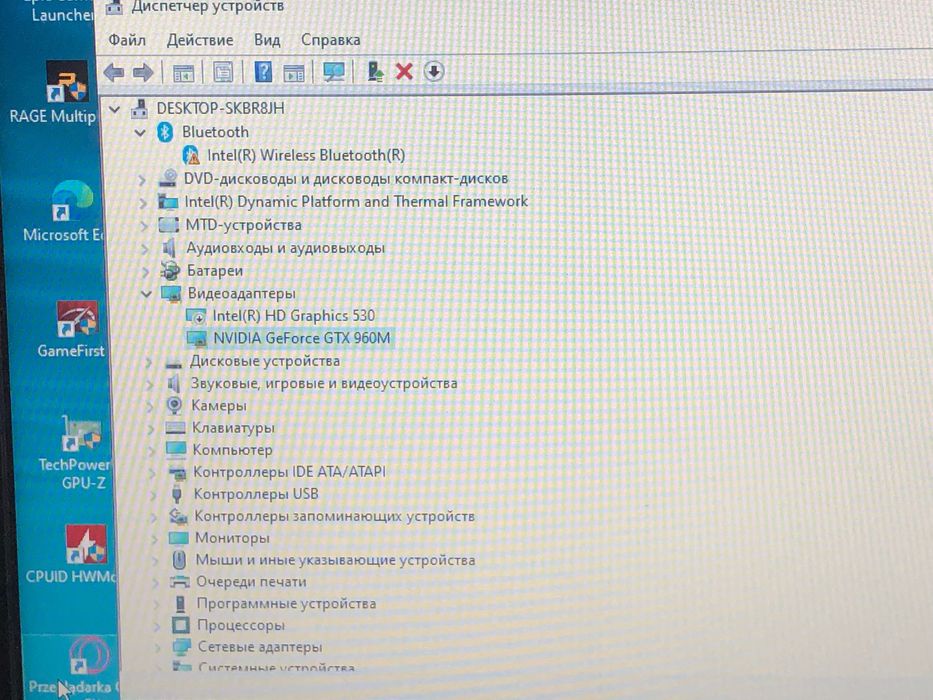Open the Przegladarka desktop shortcut

(x=89, y=655)
